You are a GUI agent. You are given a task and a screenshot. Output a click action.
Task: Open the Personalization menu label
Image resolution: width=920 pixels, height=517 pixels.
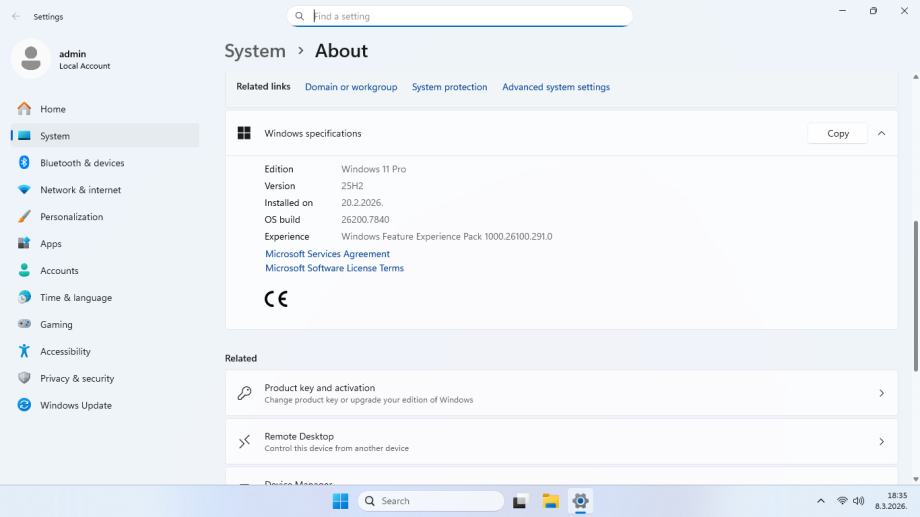point(72,217)
